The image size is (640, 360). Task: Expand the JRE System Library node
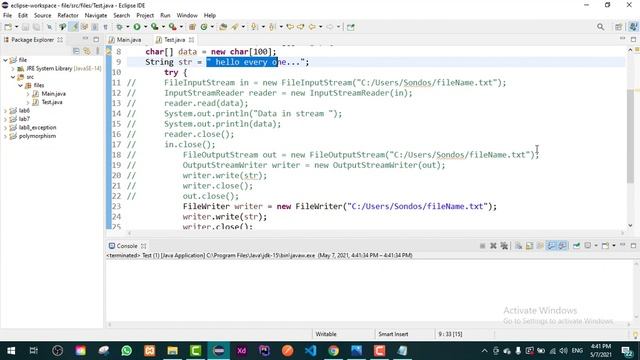13,69
